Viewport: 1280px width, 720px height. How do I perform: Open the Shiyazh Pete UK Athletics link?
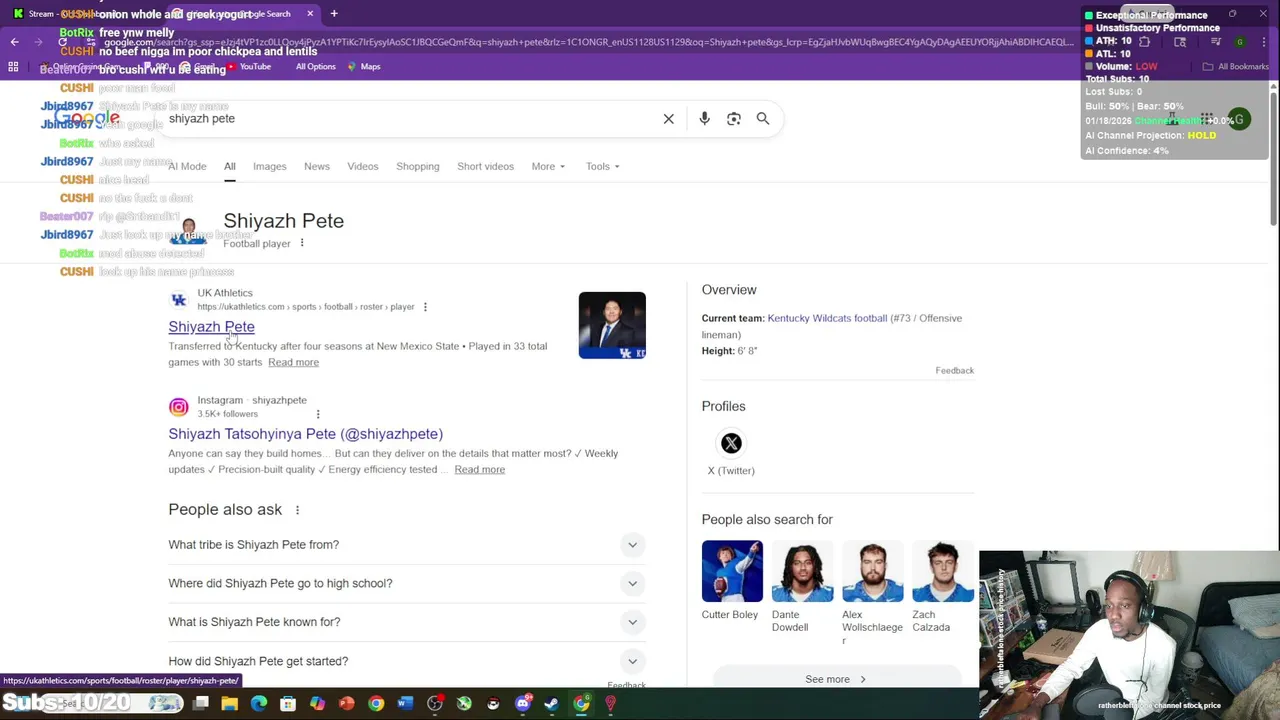click(x=211, y=327)
